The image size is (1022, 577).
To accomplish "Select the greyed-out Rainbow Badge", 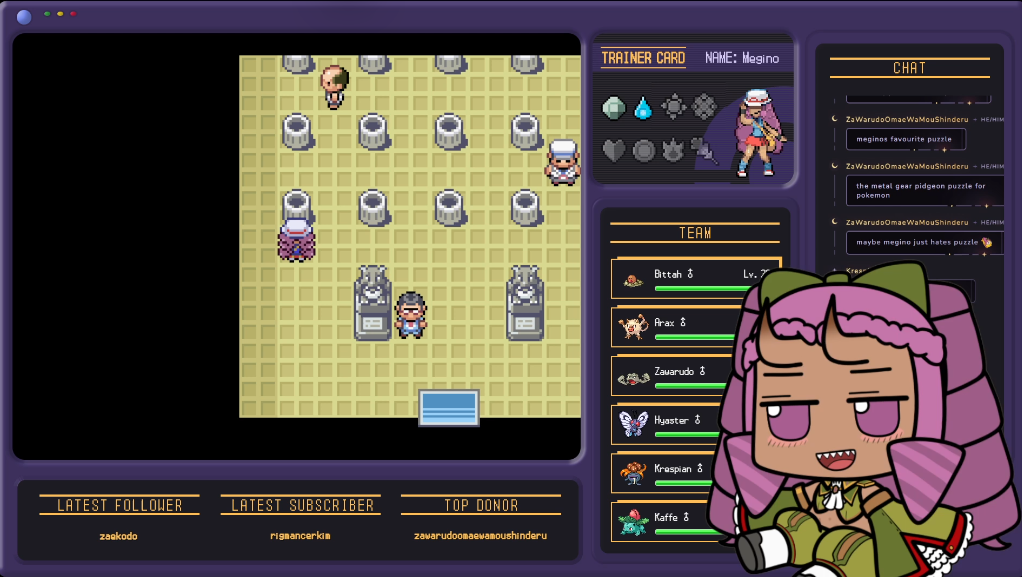I will tap(704, 106).
